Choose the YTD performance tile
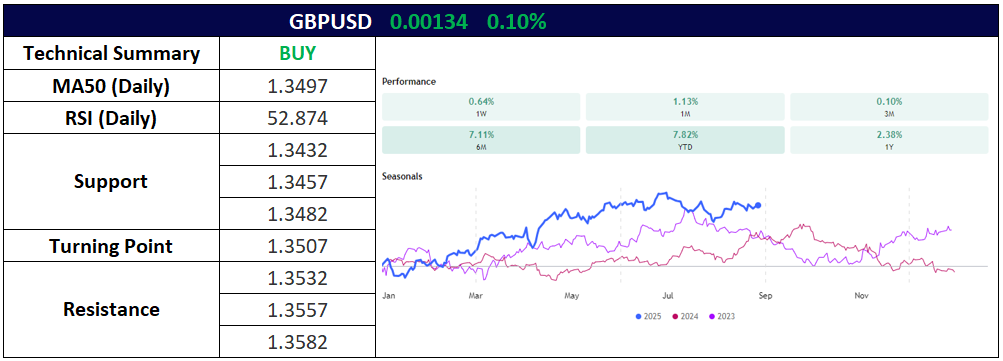1003x361 pixels. coord(685,140)
